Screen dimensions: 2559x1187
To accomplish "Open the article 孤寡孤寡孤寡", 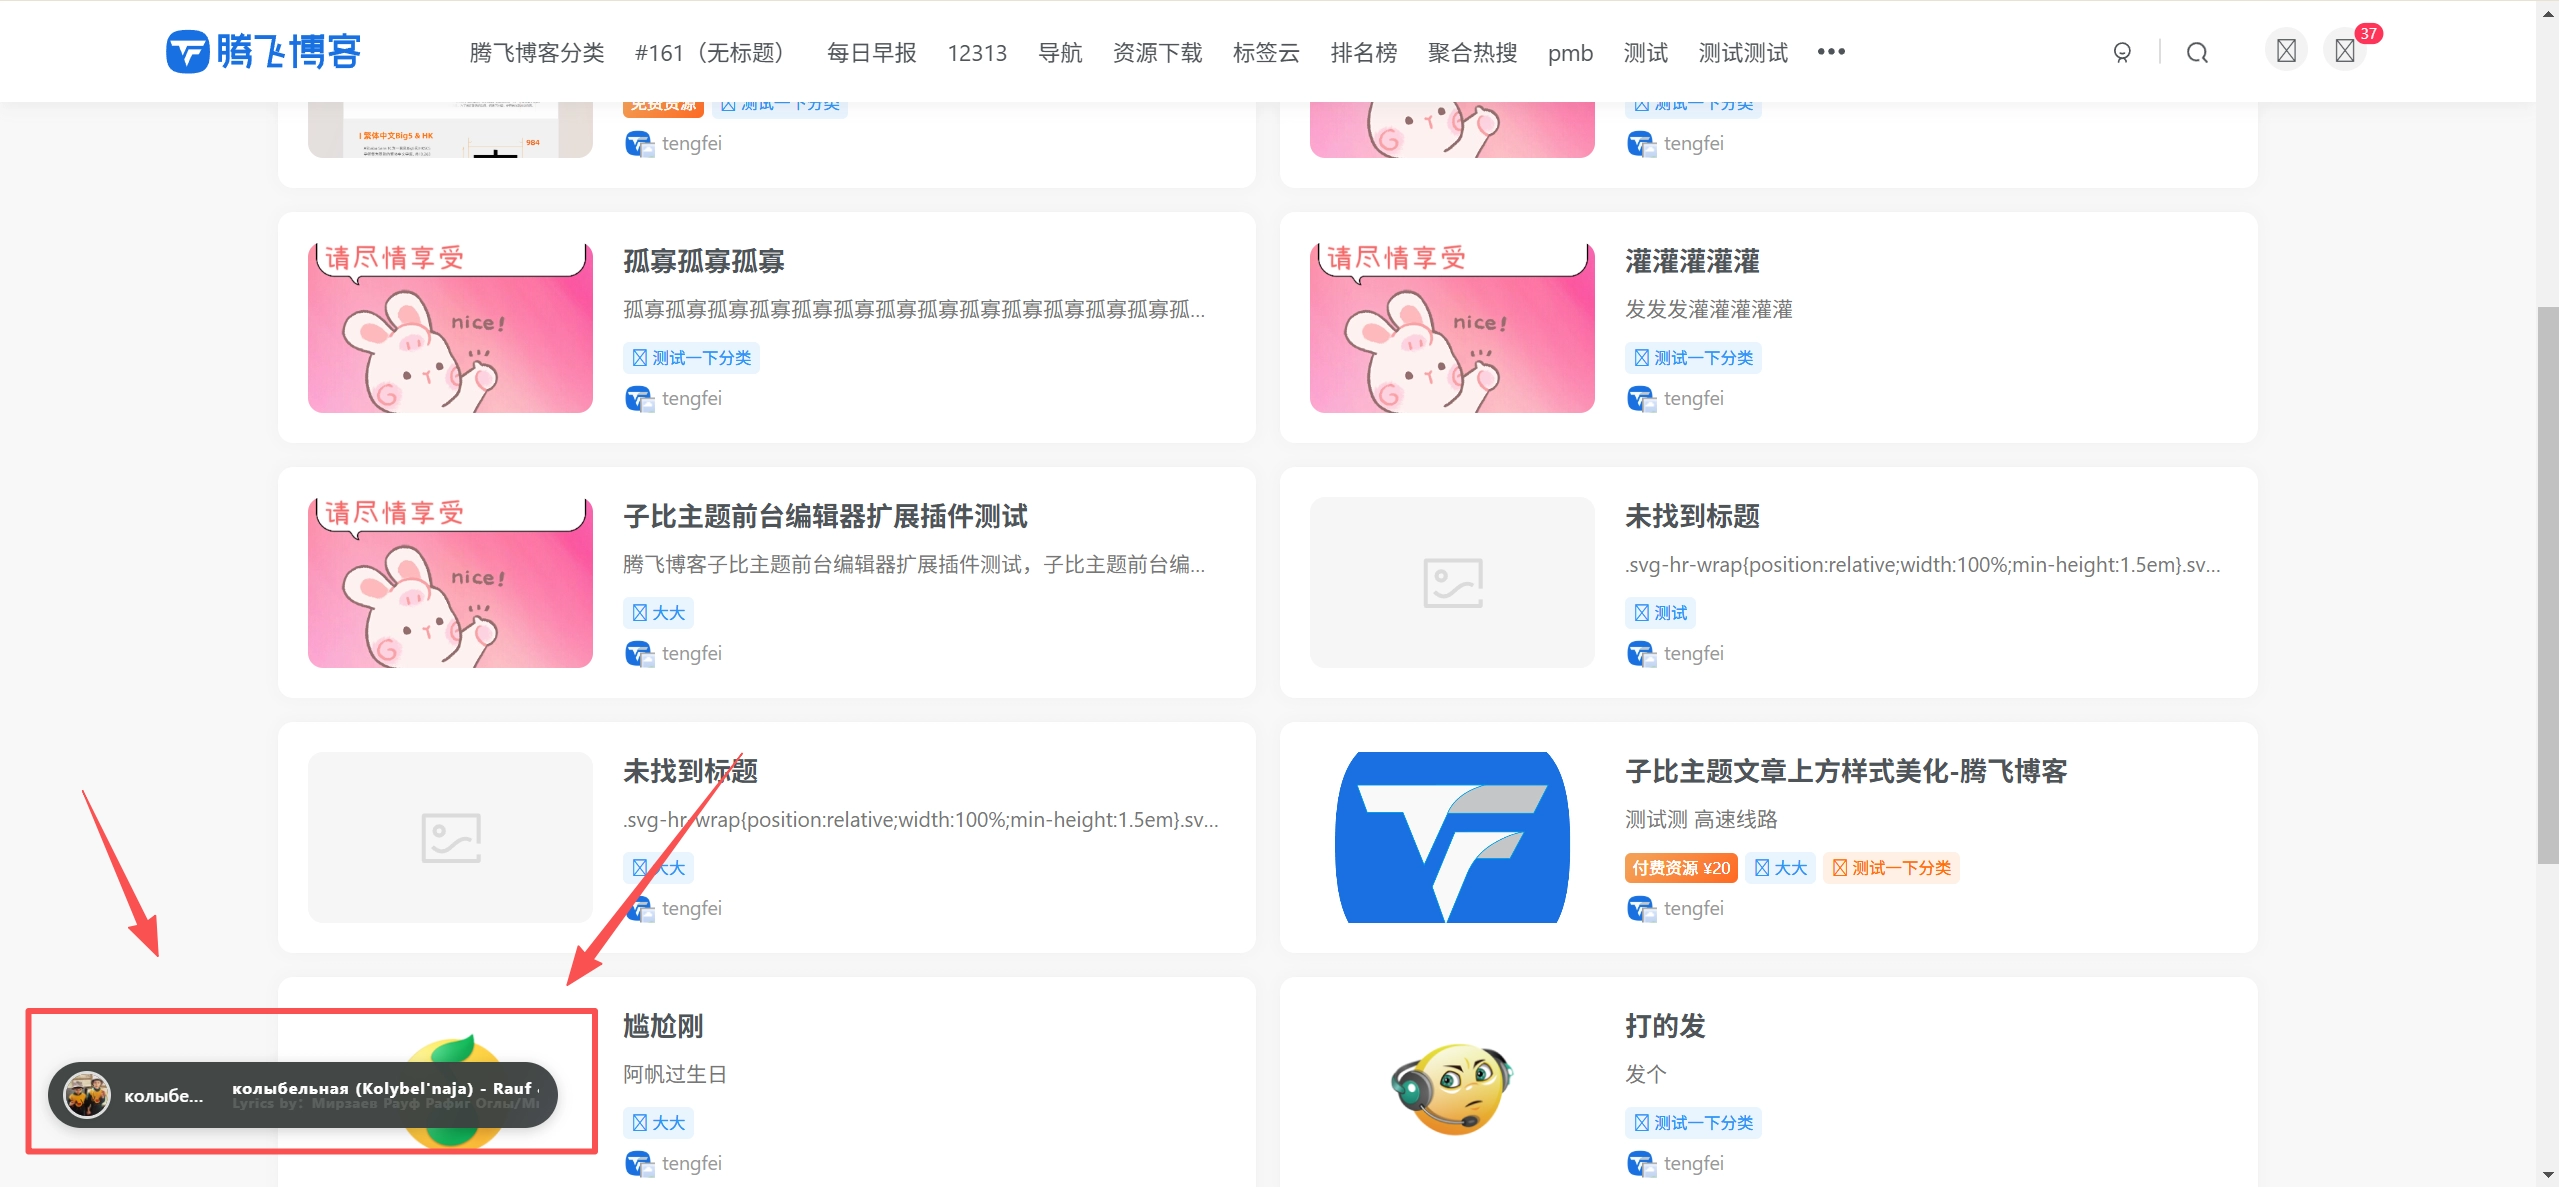I will coord(702,261).
